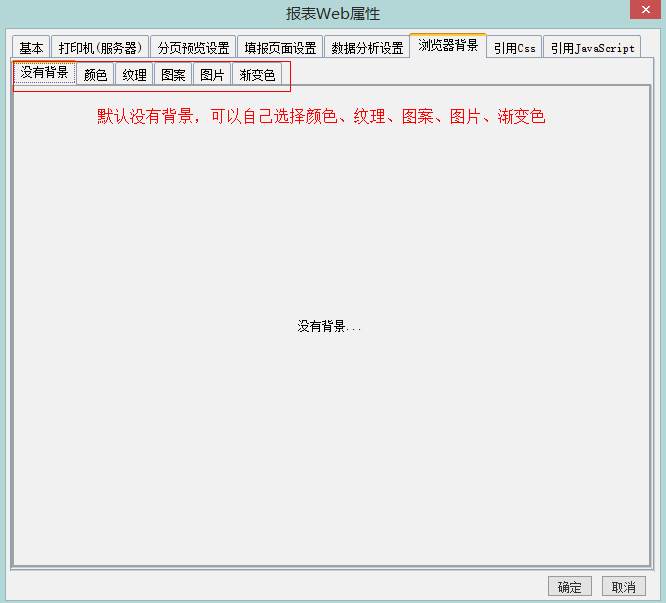
Task: Choose the 颜色 background sub-tab
Action: coord(95,74)
